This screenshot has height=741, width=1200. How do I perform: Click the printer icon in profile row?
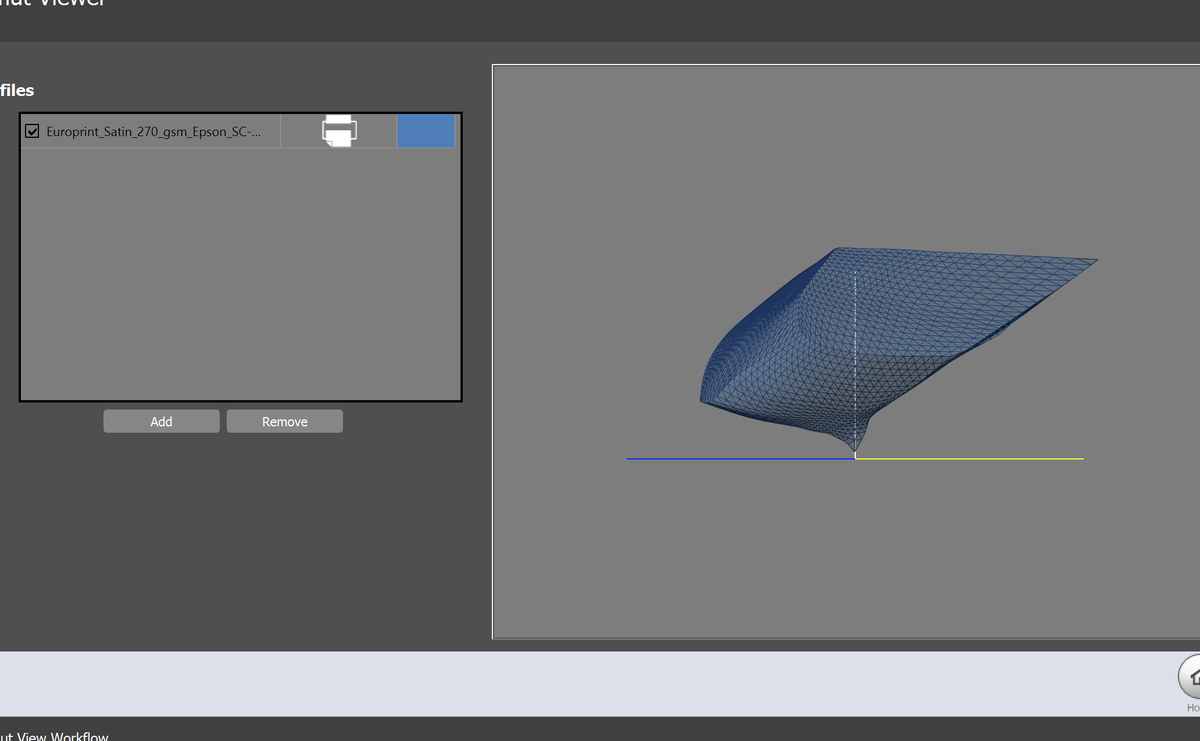(339, 131)
